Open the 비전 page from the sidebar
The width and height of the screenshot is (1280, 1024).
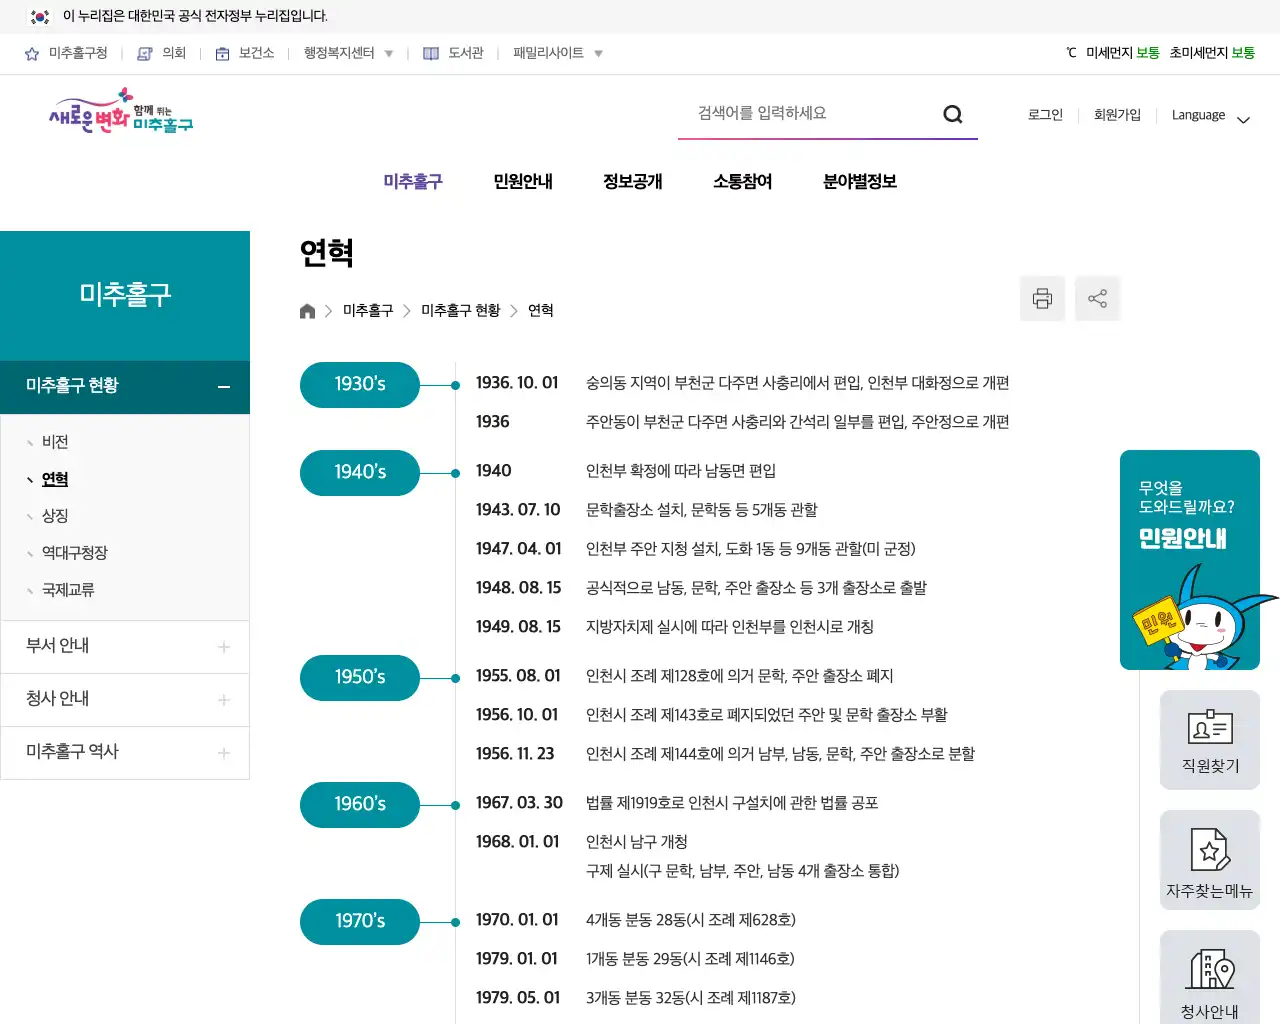pos(55,441)
